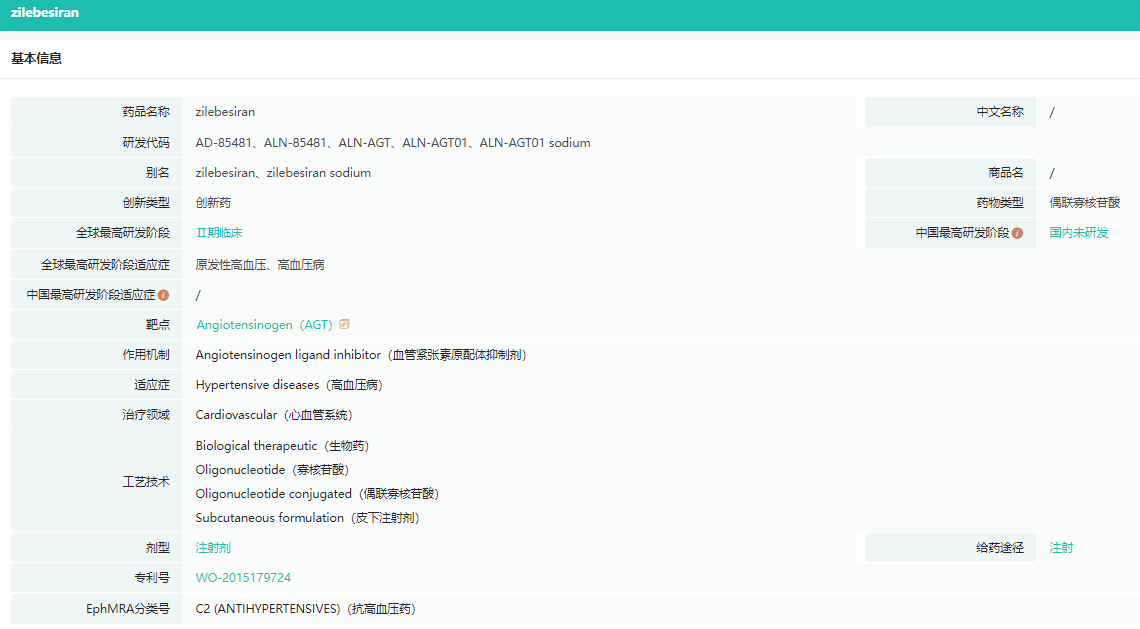1140x629 pixels.
Task: Select indication text 原发性高血压、高血压病
Action: [260, 265]
